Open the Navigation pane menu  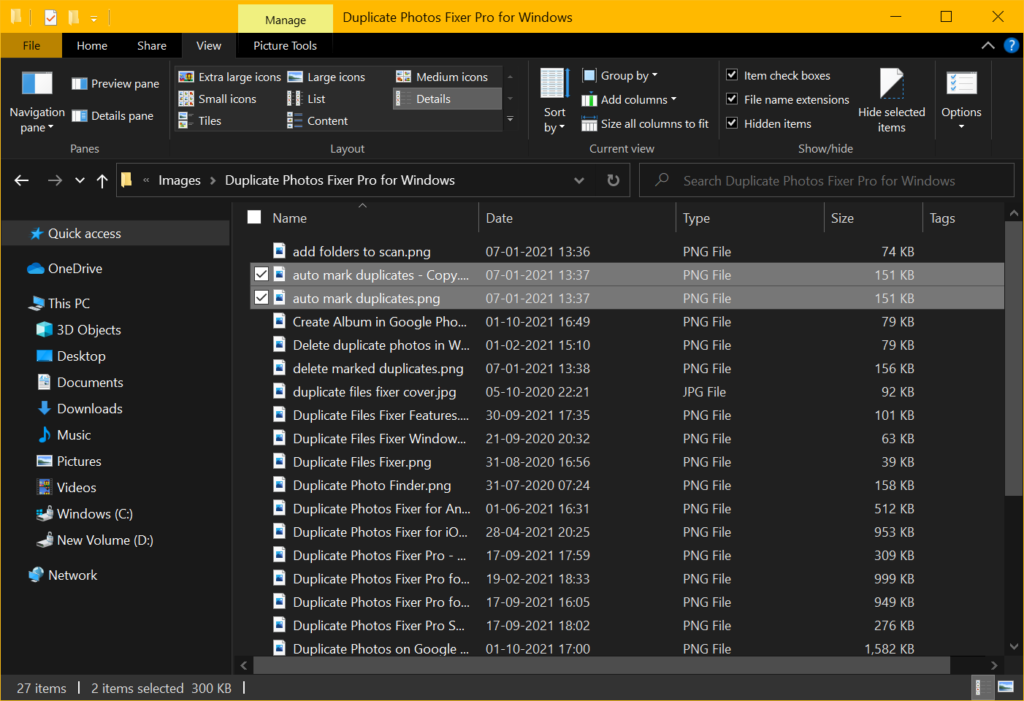coord(37,101)
